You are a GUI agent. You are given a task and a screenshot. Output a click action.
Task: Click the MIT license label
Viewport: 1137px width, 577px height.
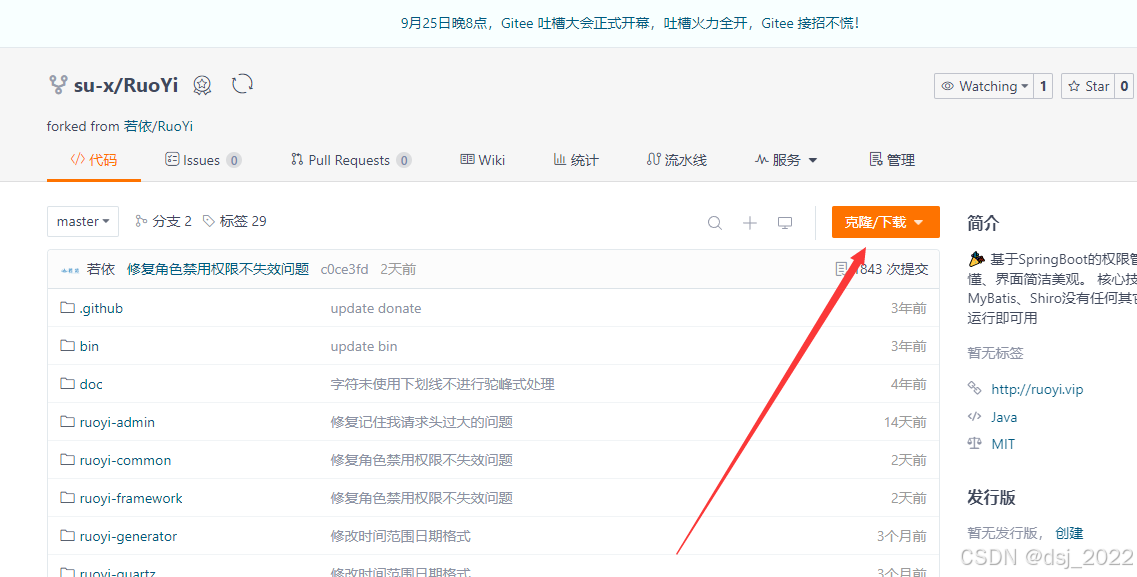(1004, 444)
